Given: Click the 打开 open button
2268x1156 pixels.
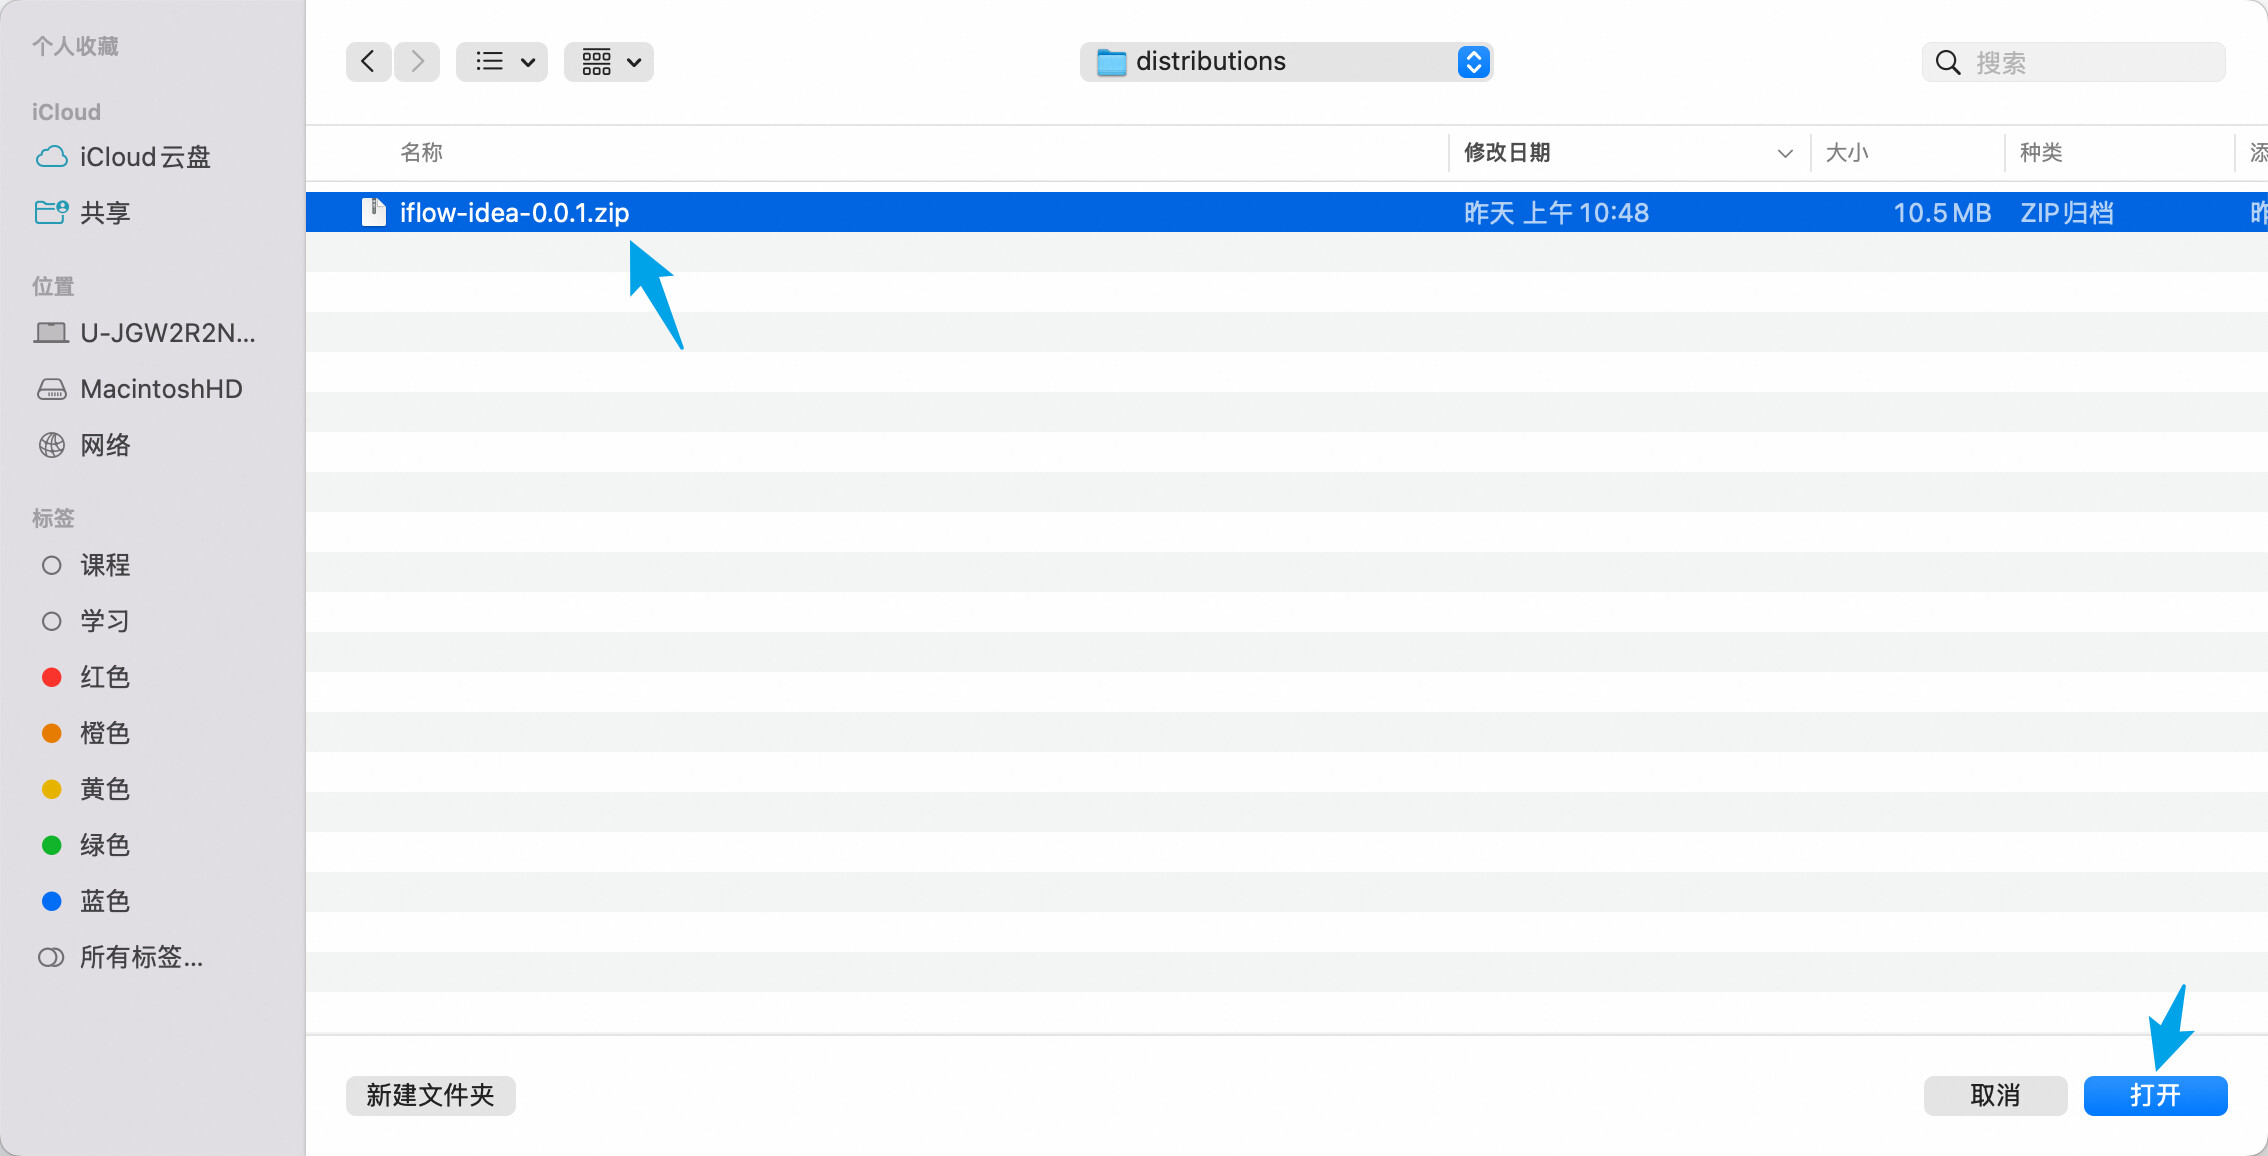Looking at the screenshot, I should pos(2154,1095).
